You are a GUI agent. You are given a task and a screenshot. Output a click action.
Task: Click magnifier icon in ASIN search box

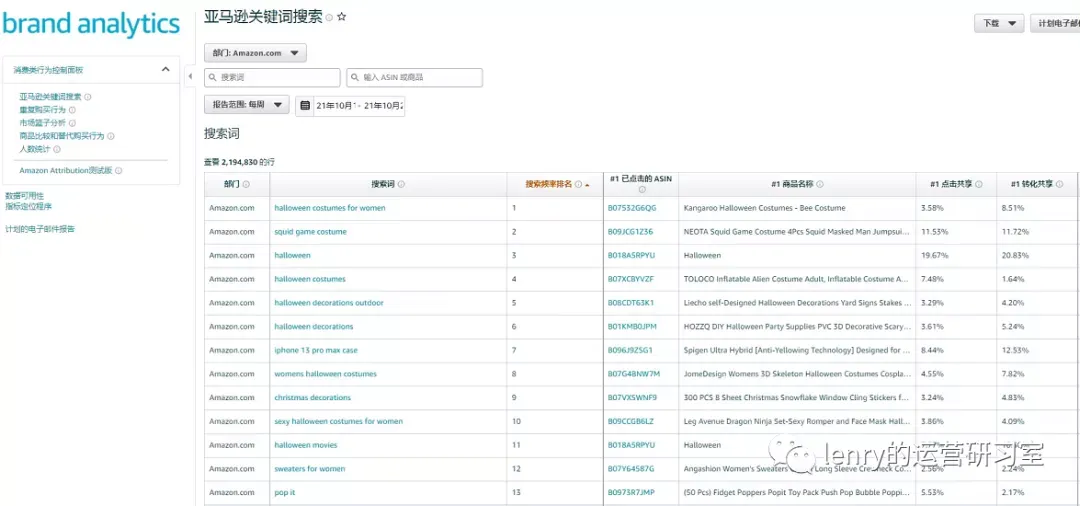(356, 78)
